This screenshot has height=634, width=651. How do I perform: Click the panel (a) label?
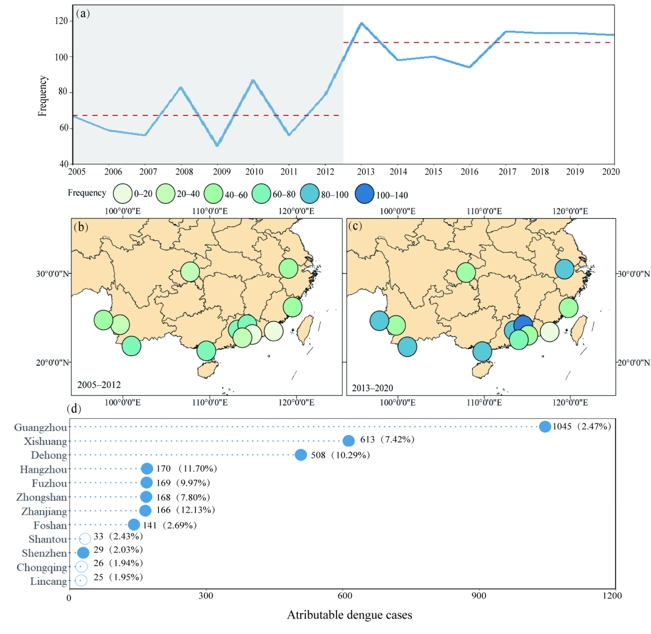(x=84, y=16)
